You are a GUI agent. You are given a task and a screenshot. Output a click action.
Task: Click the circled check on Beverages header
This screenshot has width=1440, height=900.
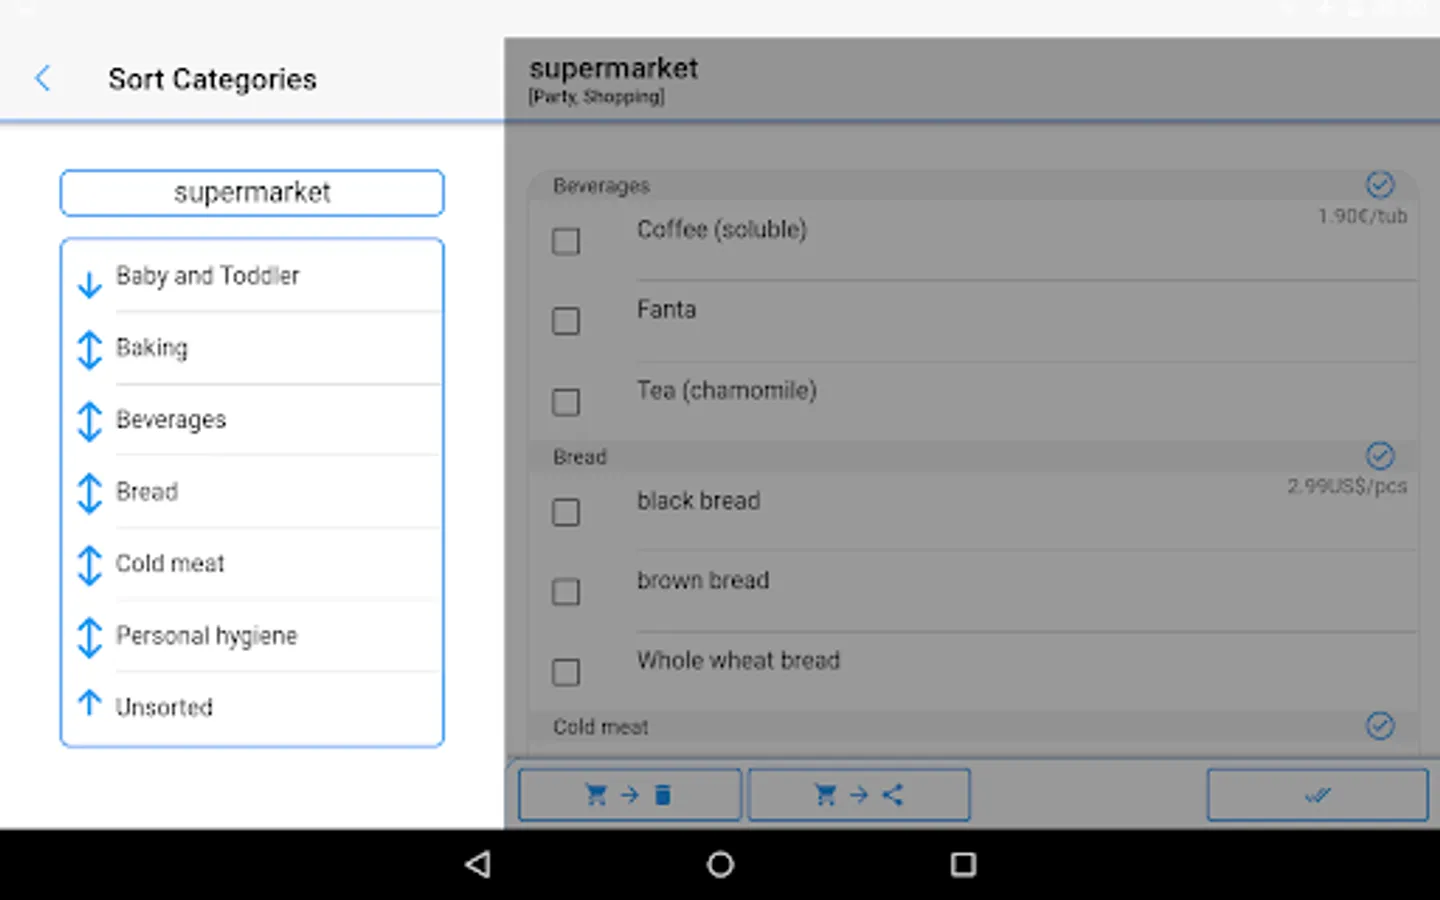click(x=1380, y=185)
